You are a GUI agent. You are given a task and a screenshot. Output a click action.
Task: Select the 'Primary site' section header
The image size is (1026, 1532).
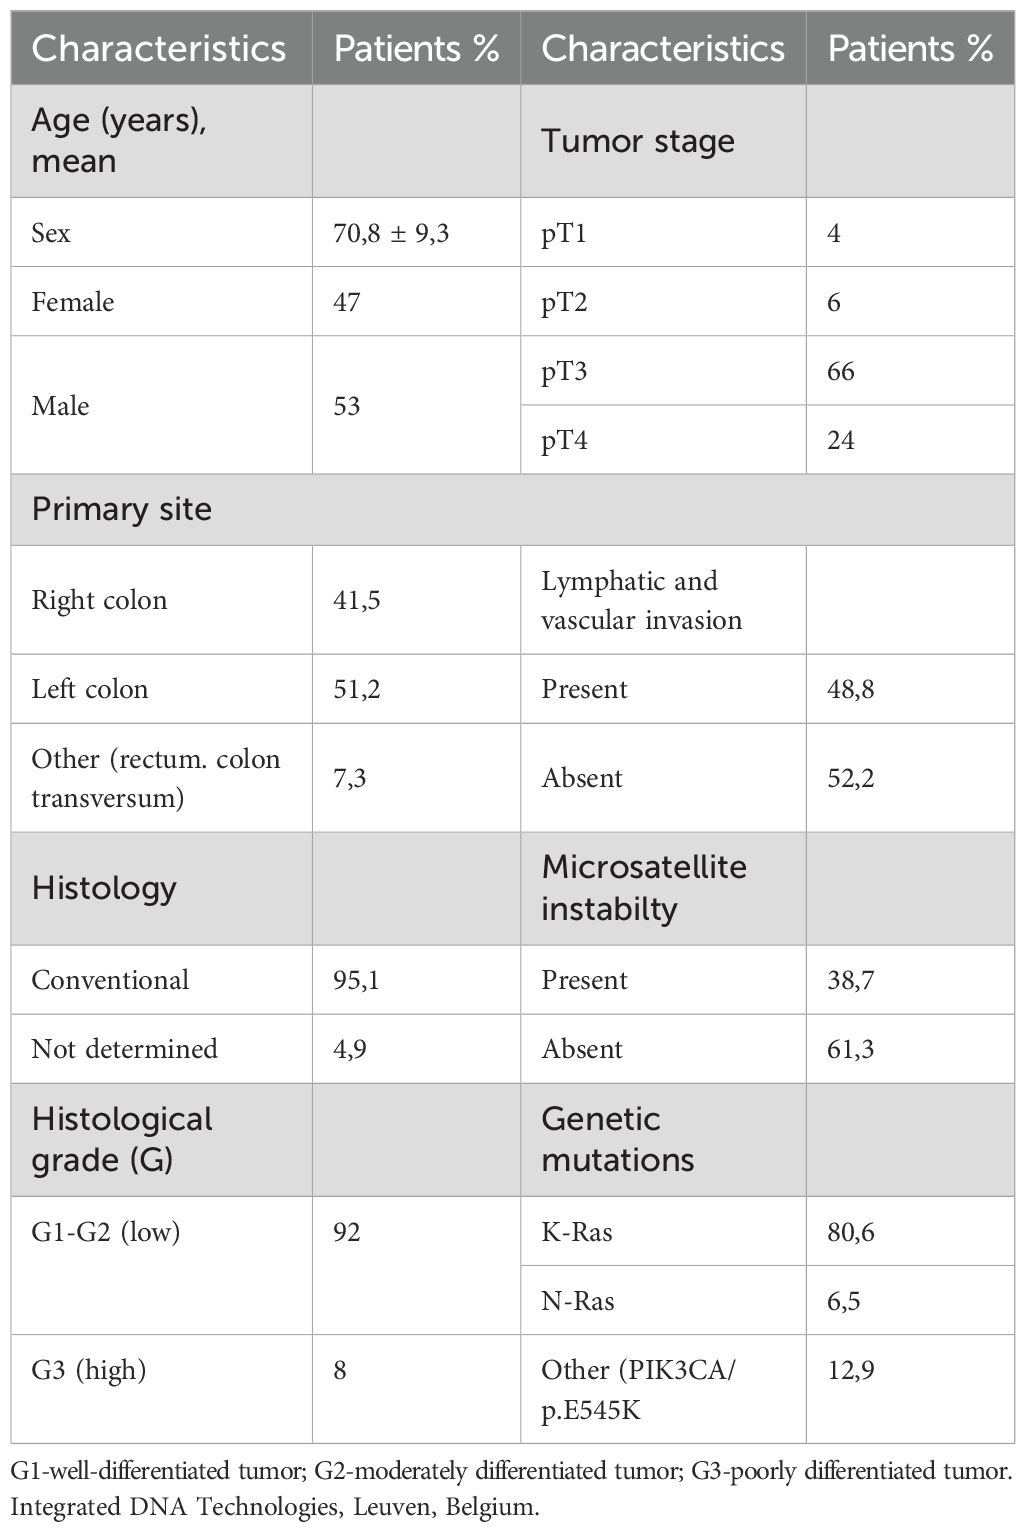(122, 509)
